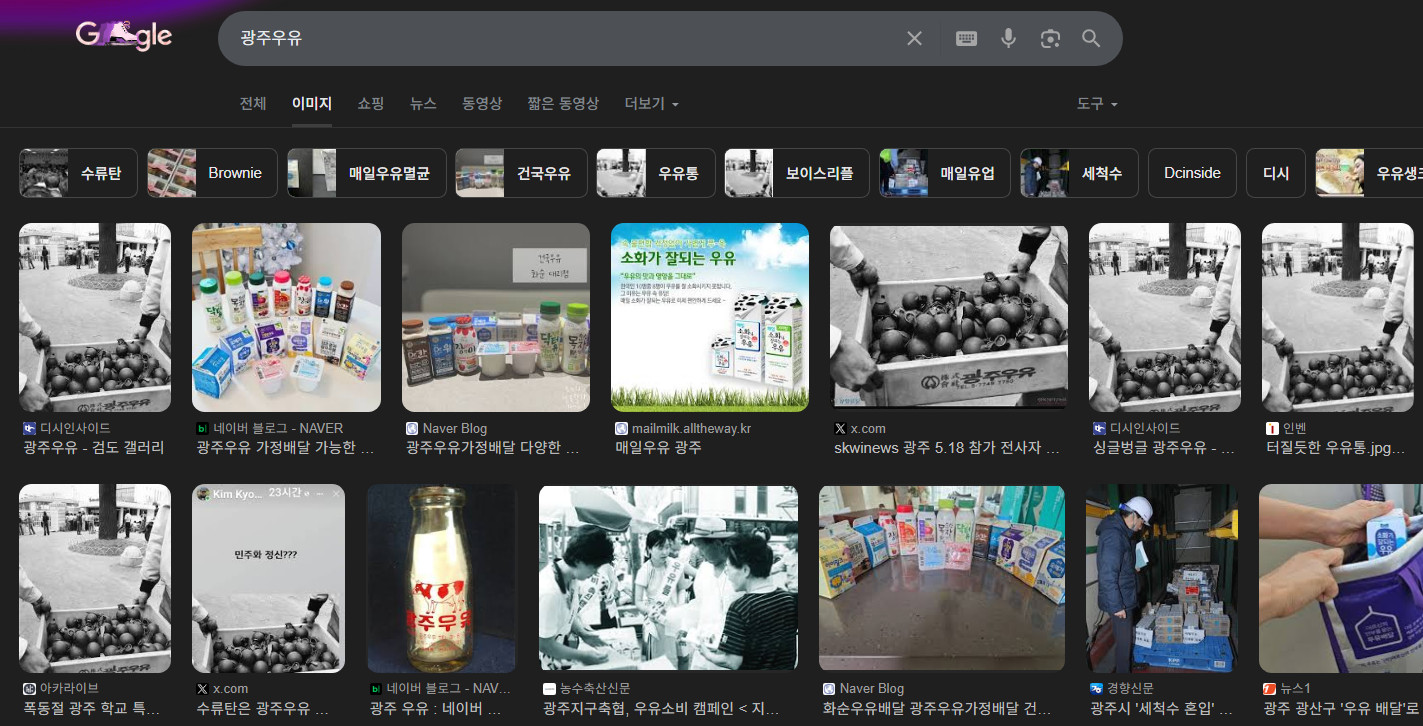Clear the search box with X icon
Image resolution: width=1423 pixels, height=726 pixels.
[914, 39]
